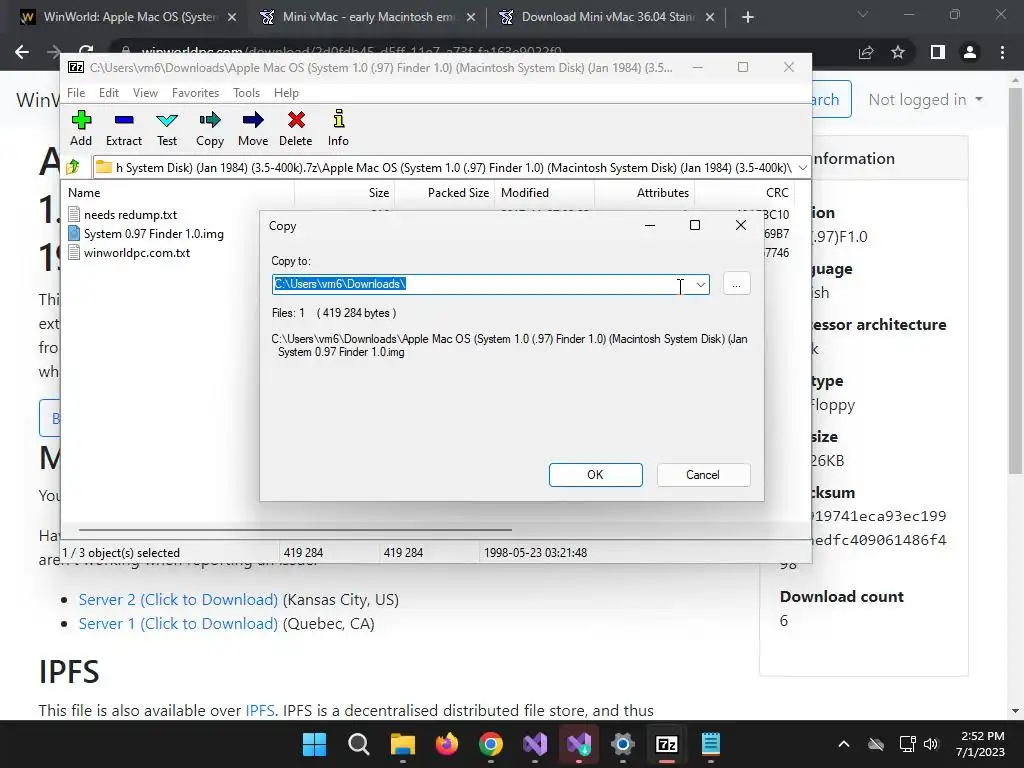Open the Notepad taskbar icon

711,744
